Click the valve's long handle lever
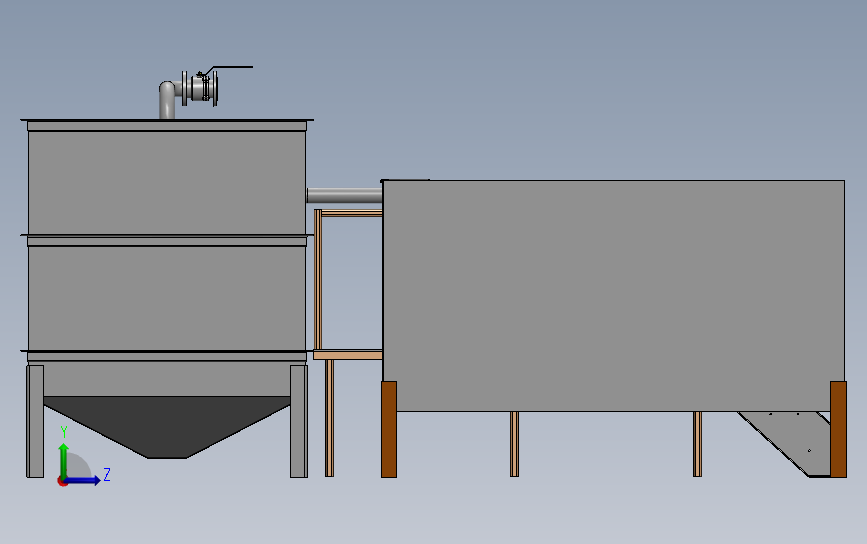 (232, 67)
